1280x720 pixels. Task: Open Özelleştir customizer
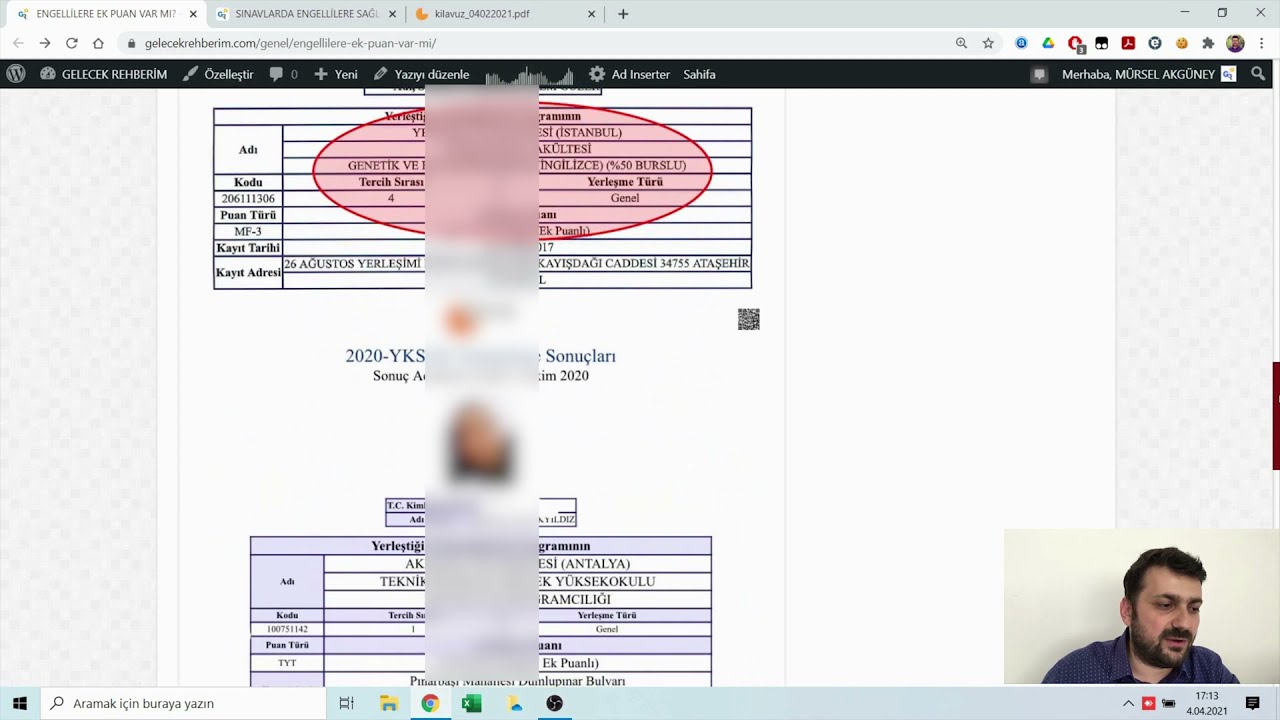tap(218, 74)
